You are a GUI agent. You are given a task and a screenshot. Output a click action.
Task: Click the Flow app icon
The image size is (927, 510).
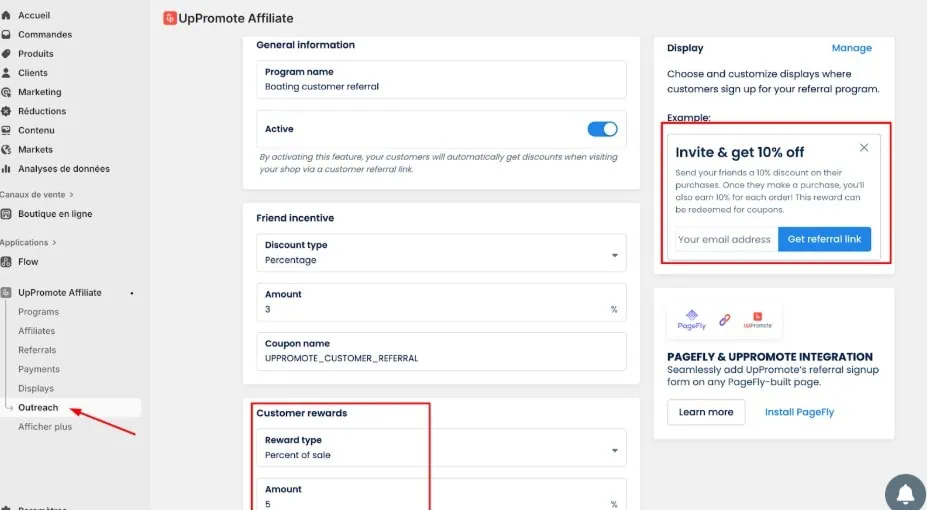pyautogui.click(x=6, y=262)
